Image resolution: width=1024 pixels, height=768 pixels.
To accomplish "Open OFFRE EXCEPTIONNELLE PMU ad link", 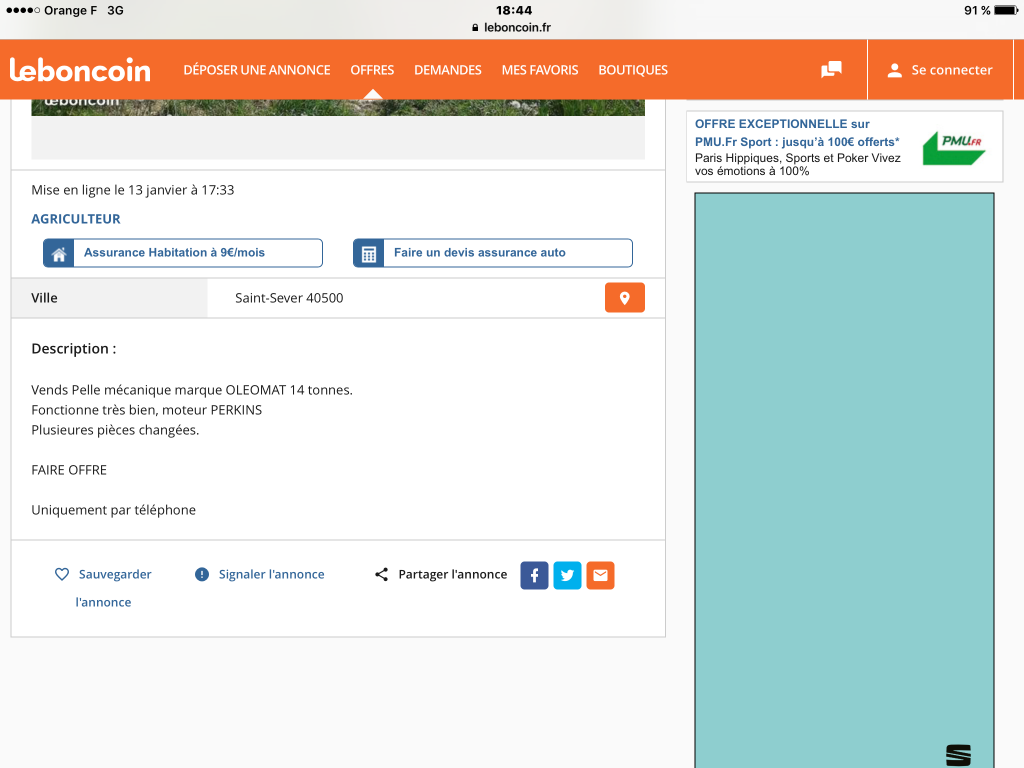I will click(797, 133).
